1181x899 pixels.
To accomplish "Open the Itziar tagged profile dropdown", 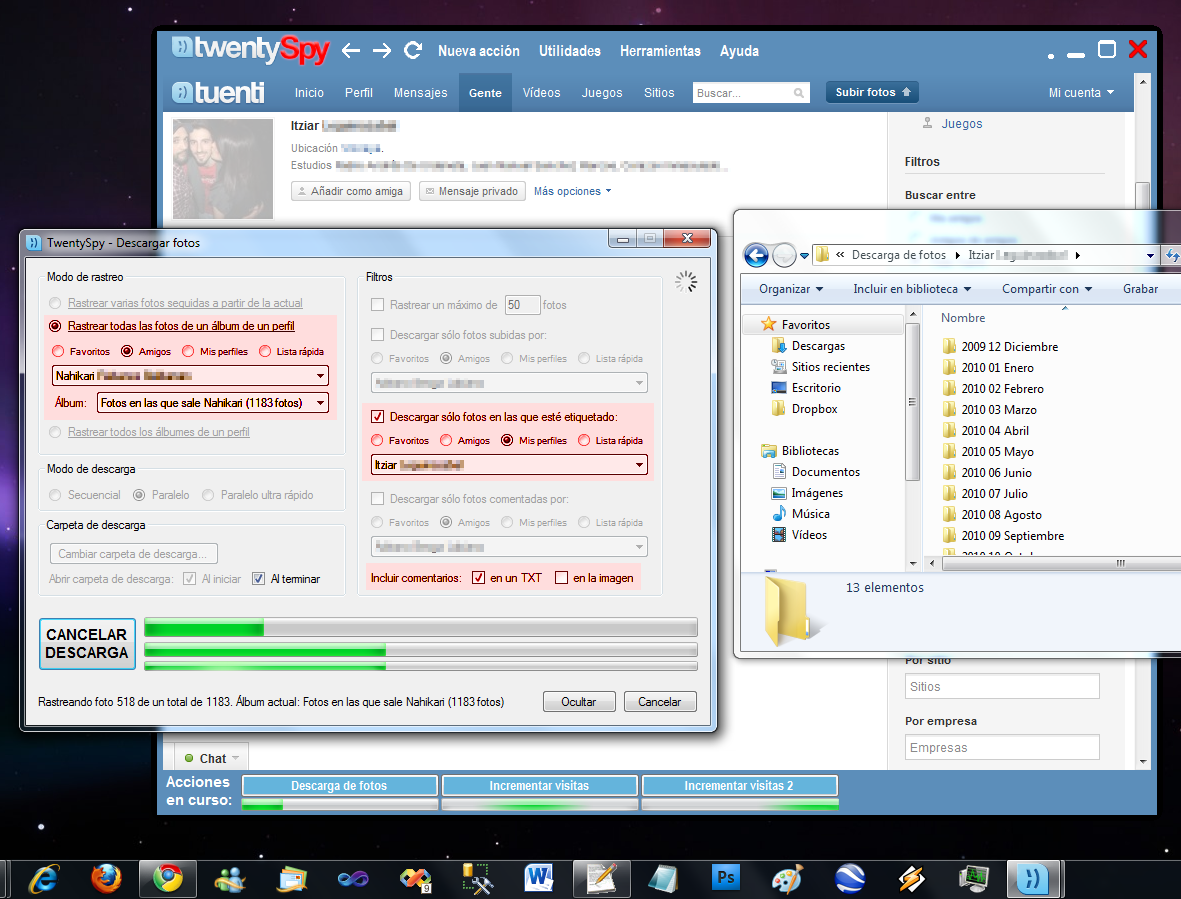I will (509, 465).
